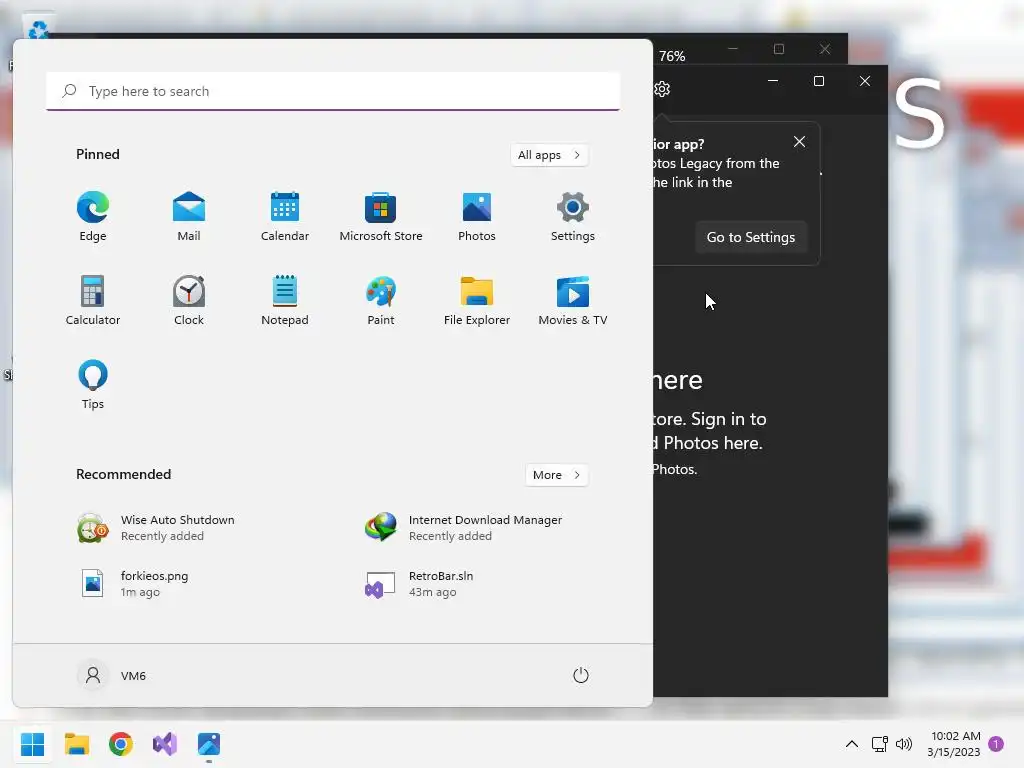
Task: Expand the All apps list
Action: point(549,155)
